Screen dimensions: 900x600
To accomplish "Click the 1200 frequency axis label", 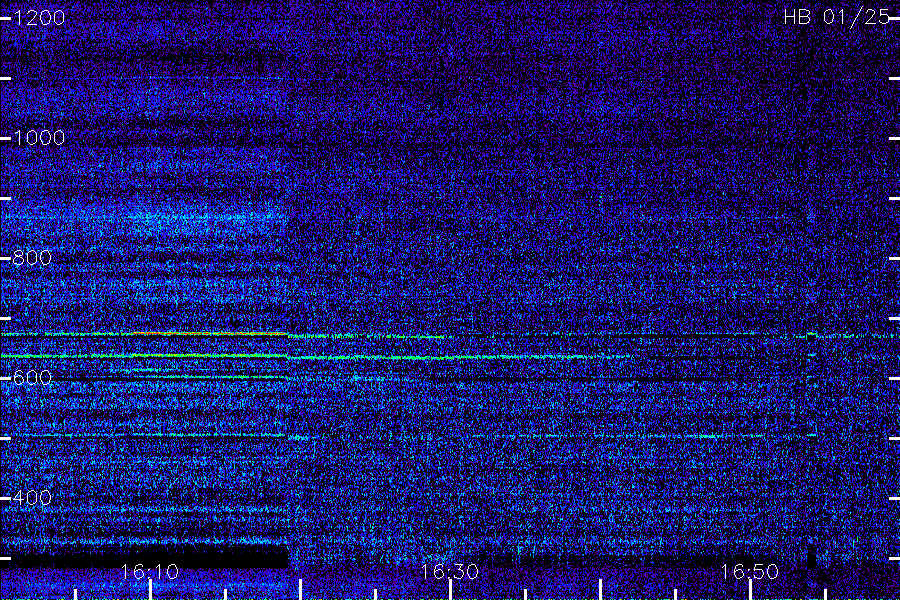I will point(39,18).
